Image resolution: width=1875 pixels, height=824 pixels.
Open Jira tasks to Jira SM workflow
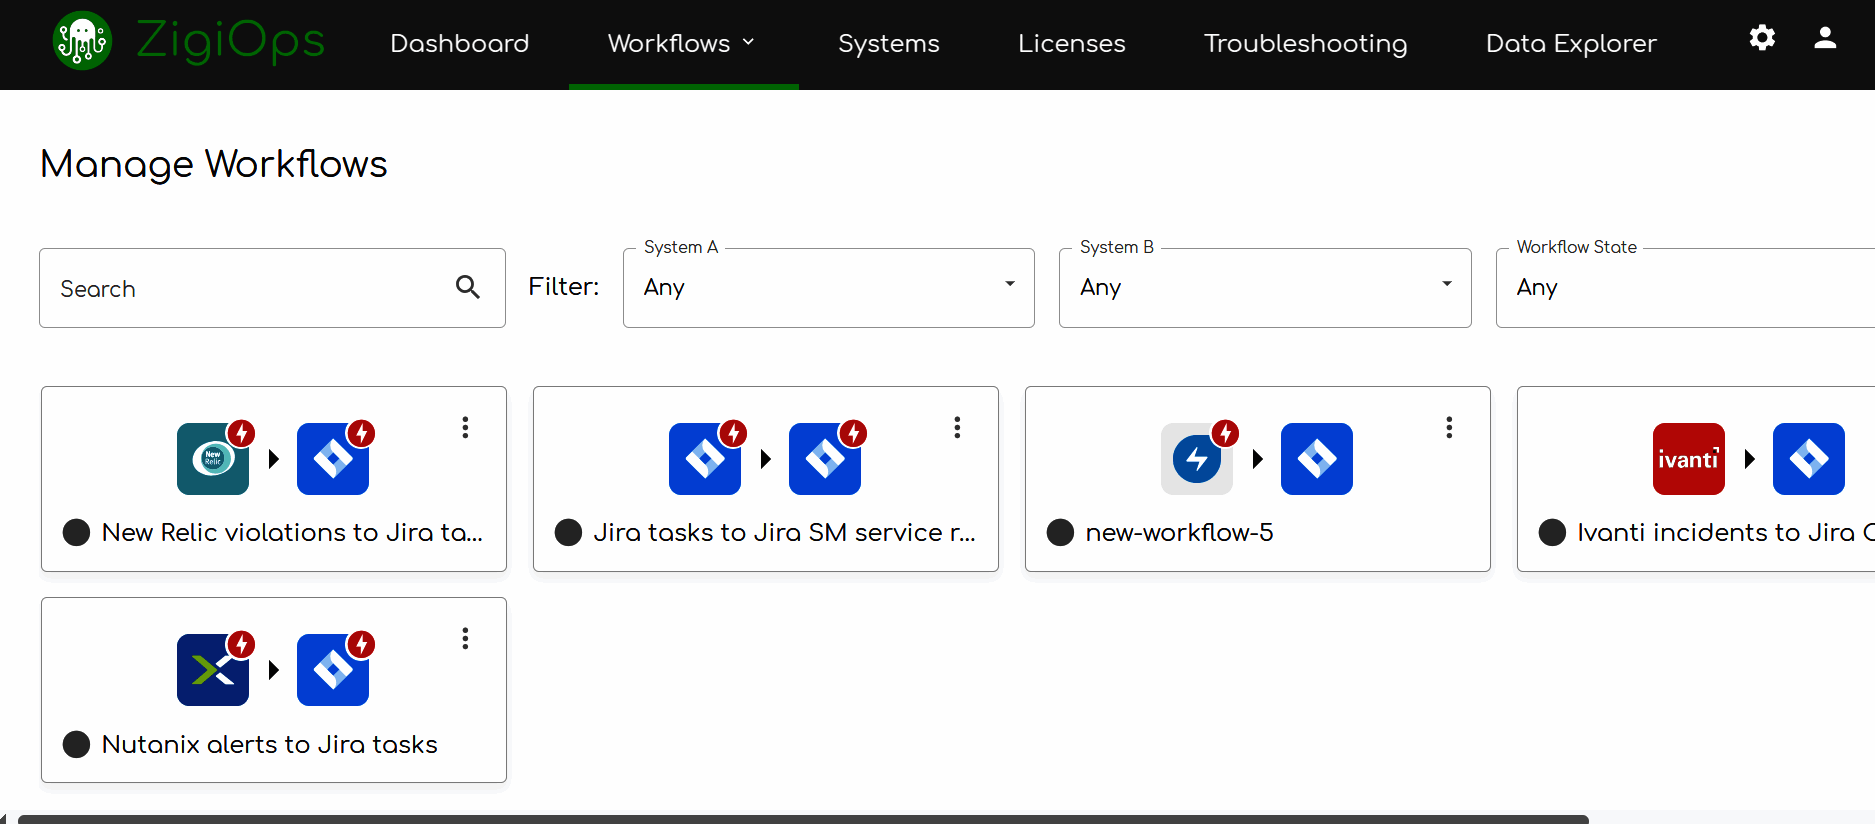click(783, 533)
